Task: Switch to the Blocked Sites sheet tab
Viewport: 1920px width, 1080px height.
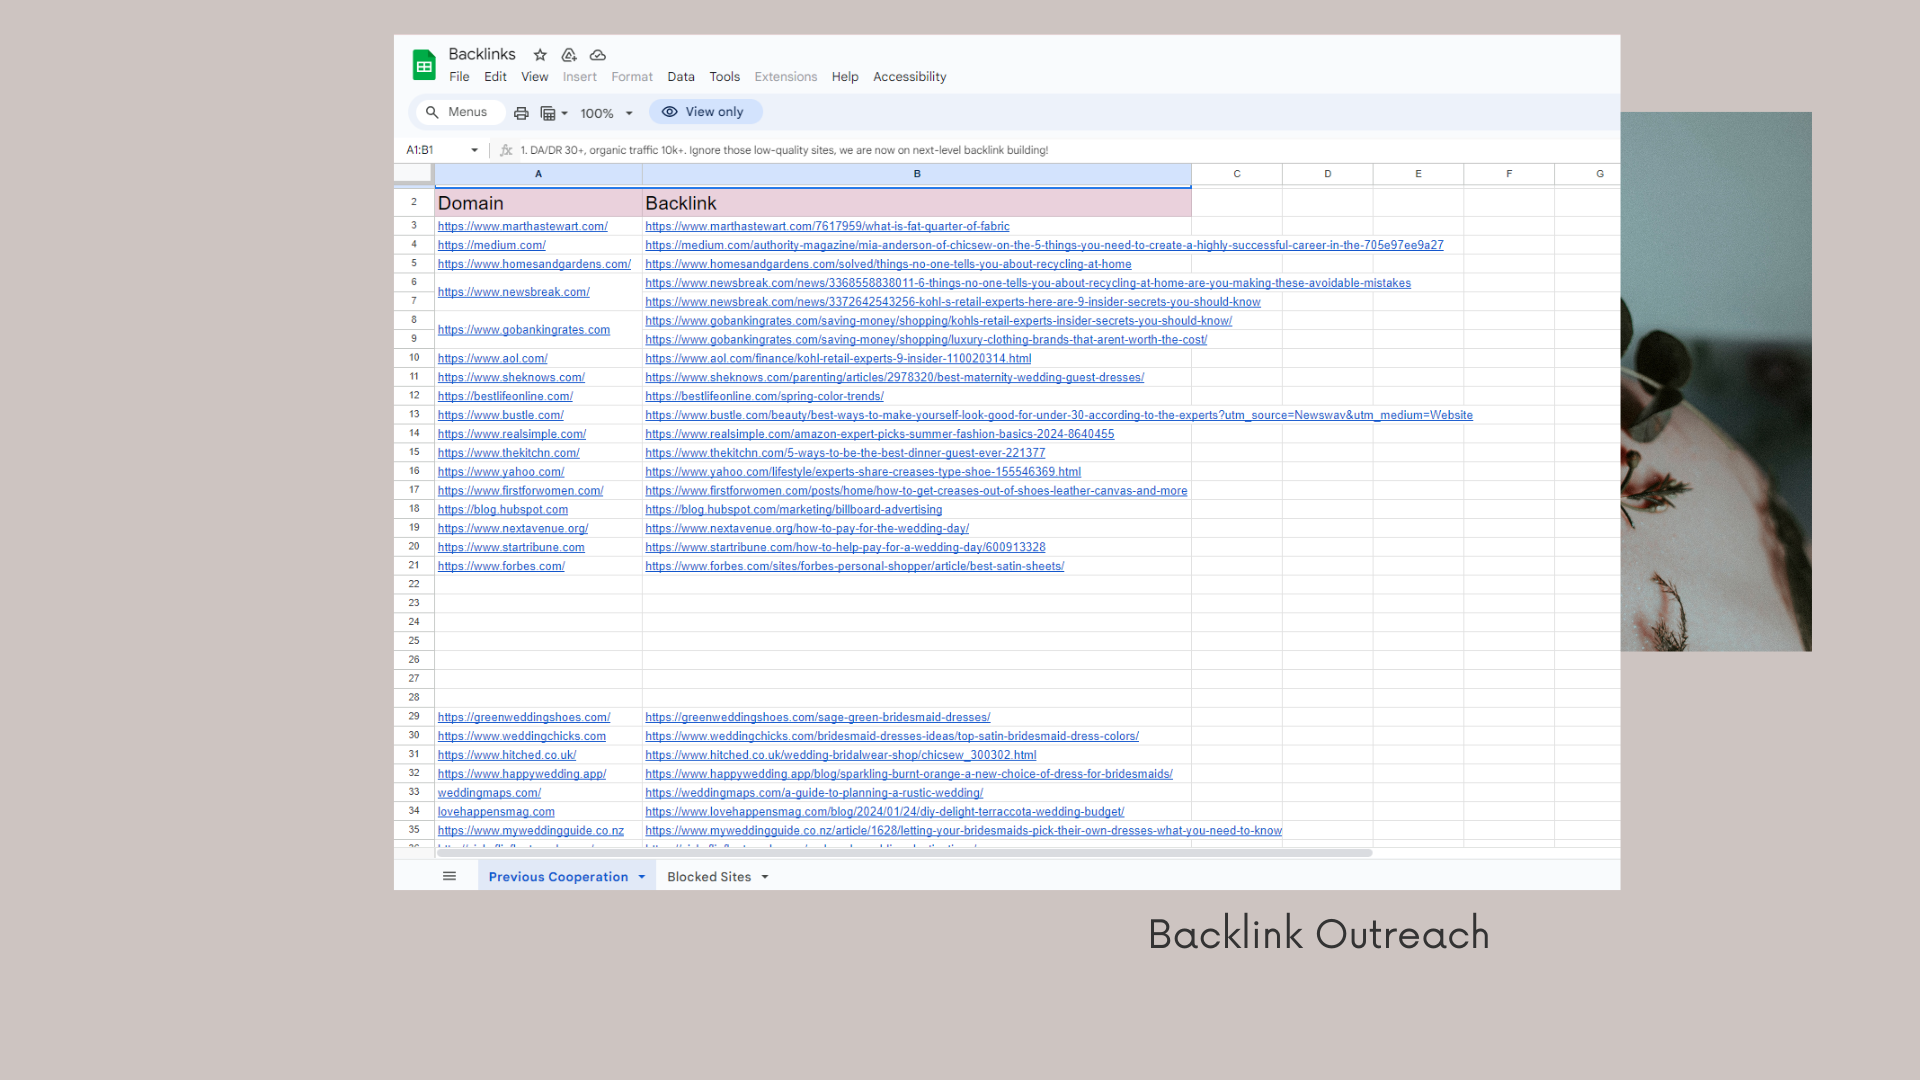Action: click(x=708, y=877)
